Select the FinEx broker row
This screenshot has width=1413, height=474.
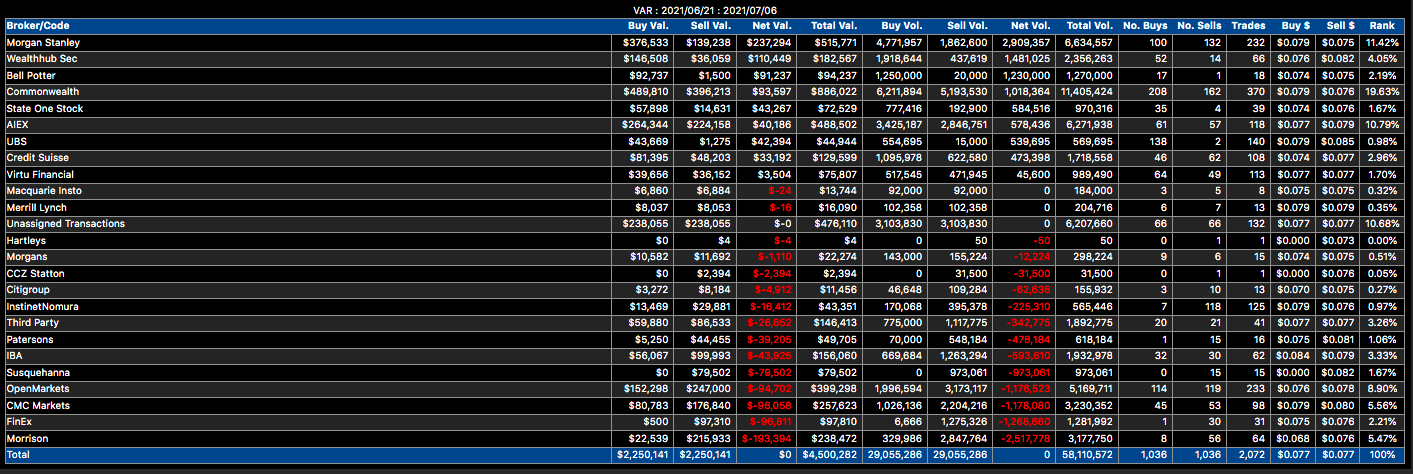(706, 422)
